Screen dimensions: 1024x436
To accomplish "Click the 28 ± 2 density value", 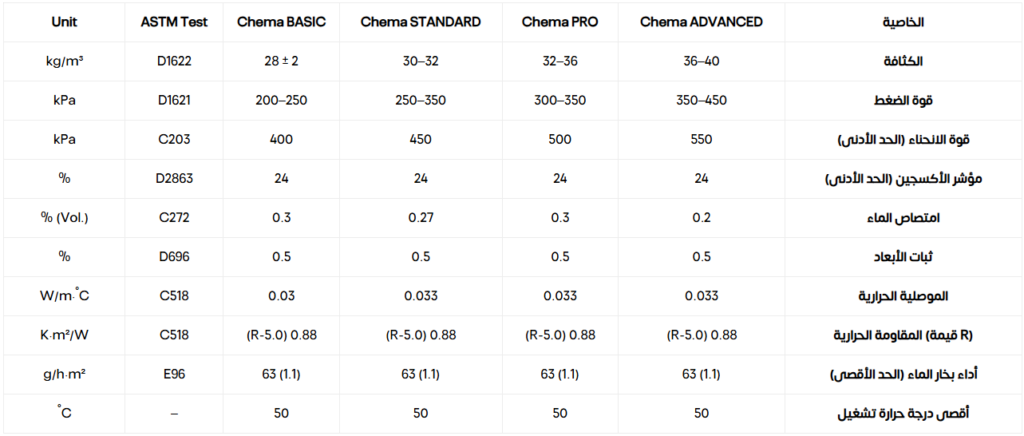I will [x=280, y=61].
